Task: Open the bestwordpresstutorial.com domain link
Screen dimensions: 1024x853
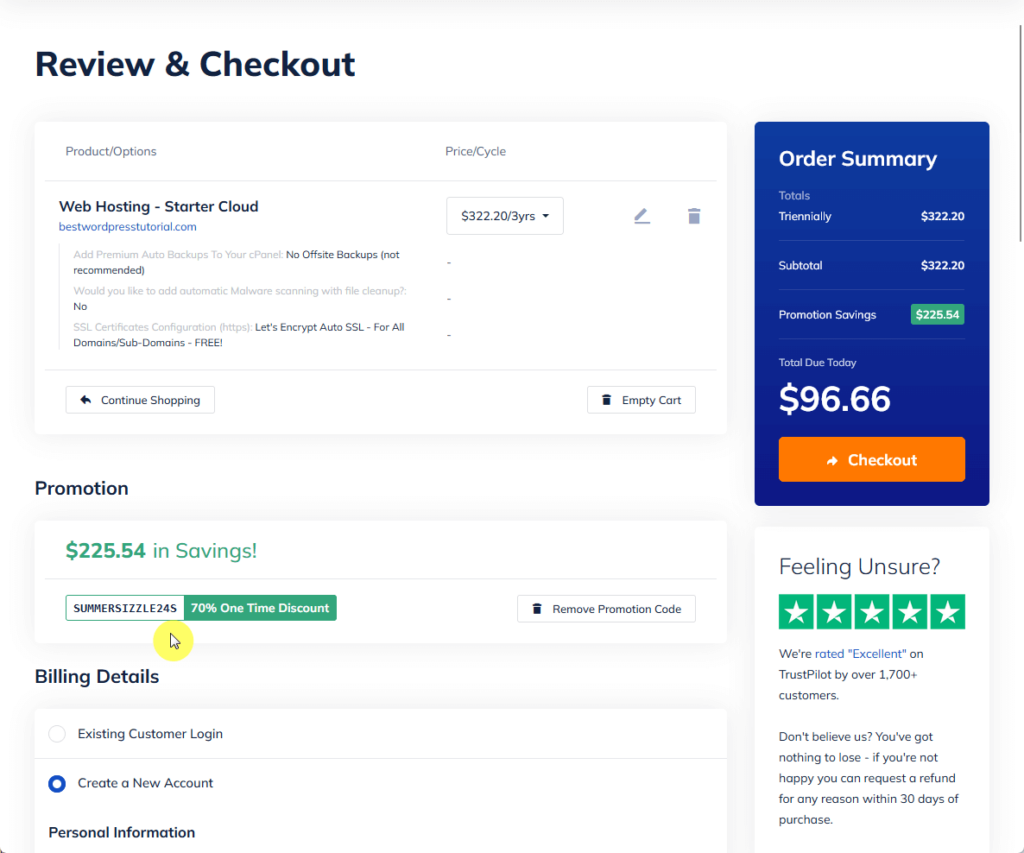Action: pos(127,227)
